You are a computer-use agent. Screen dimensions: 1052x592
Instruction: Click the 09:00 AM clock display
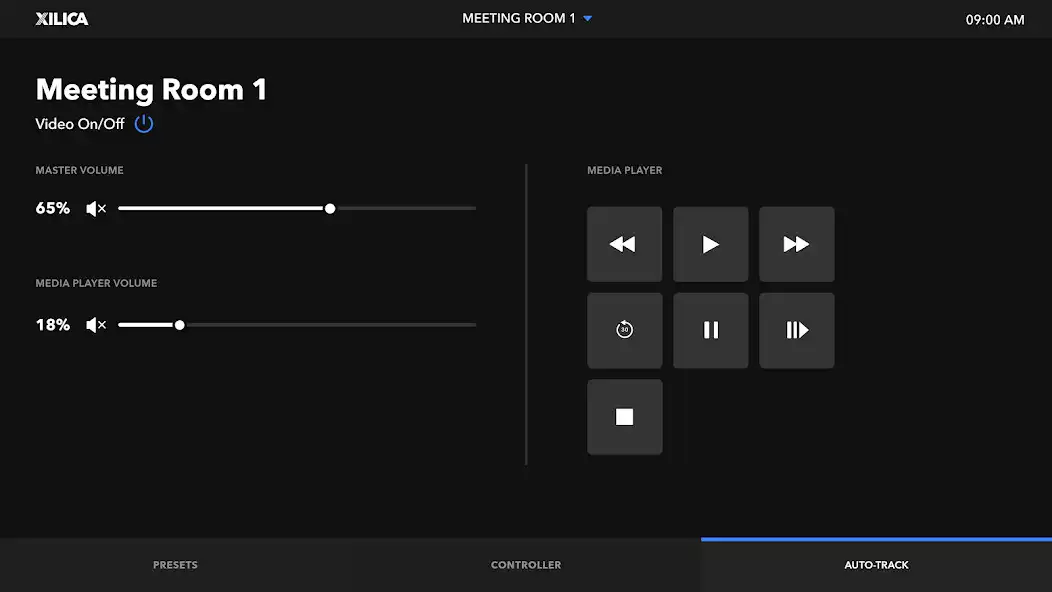(994, 20)
